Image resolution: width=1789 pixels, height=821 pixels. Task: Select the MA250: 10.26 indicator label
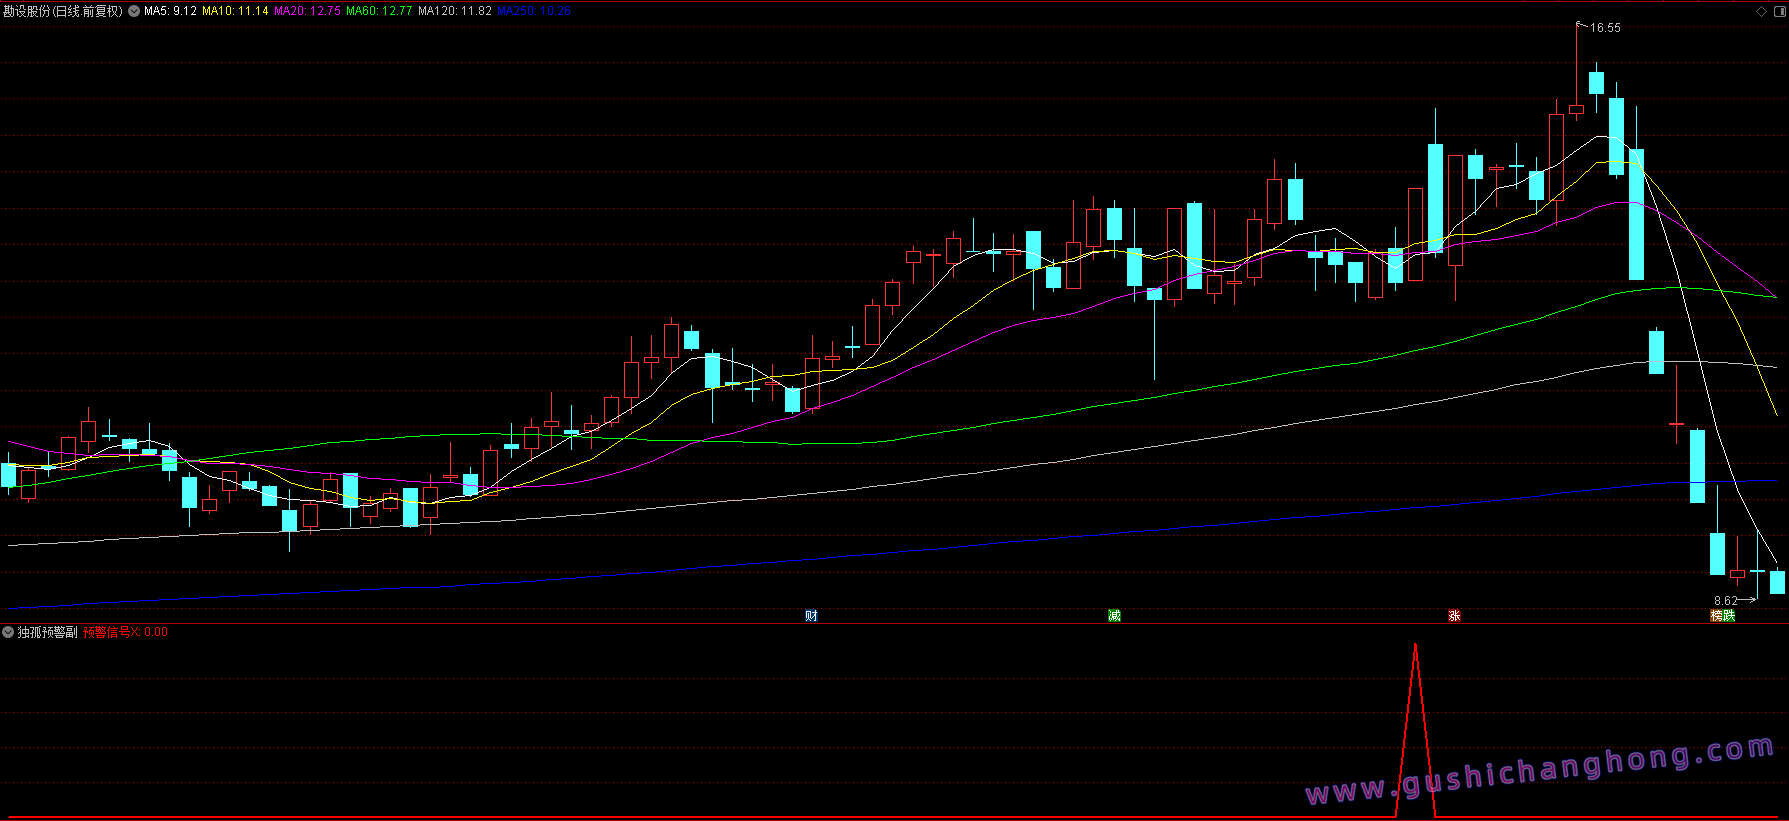pyautogui.click(x=534, y=11)
